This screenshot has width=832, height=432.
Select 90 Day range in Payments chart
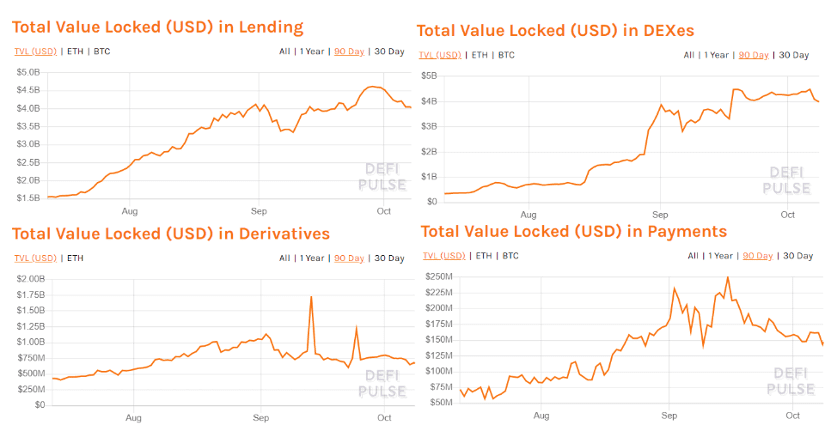(x=758, y=256)
